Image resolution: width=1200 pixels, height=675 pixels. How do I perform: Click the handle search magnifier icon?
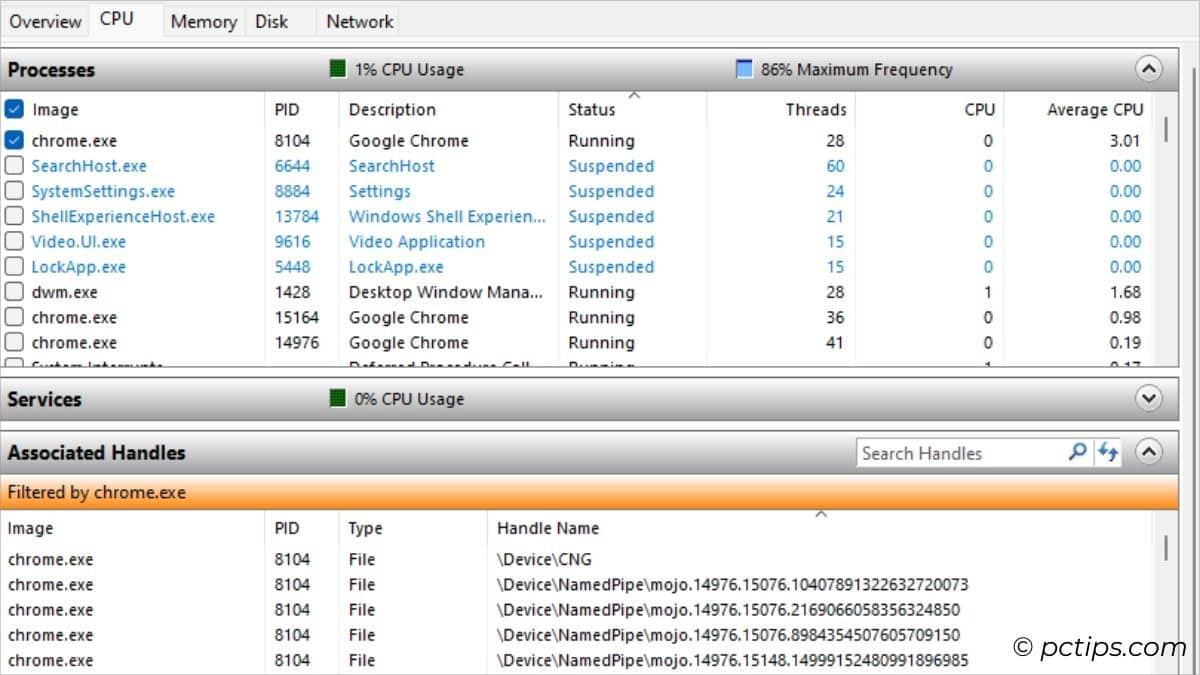(1077, 453)
